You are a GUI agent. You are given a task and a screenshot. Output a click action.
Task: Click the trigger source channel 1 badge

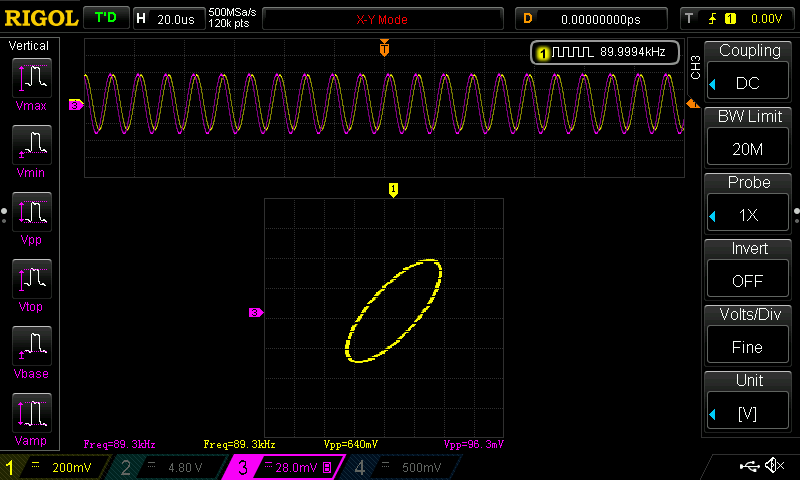pyautogui.click(x=730, y=19)
